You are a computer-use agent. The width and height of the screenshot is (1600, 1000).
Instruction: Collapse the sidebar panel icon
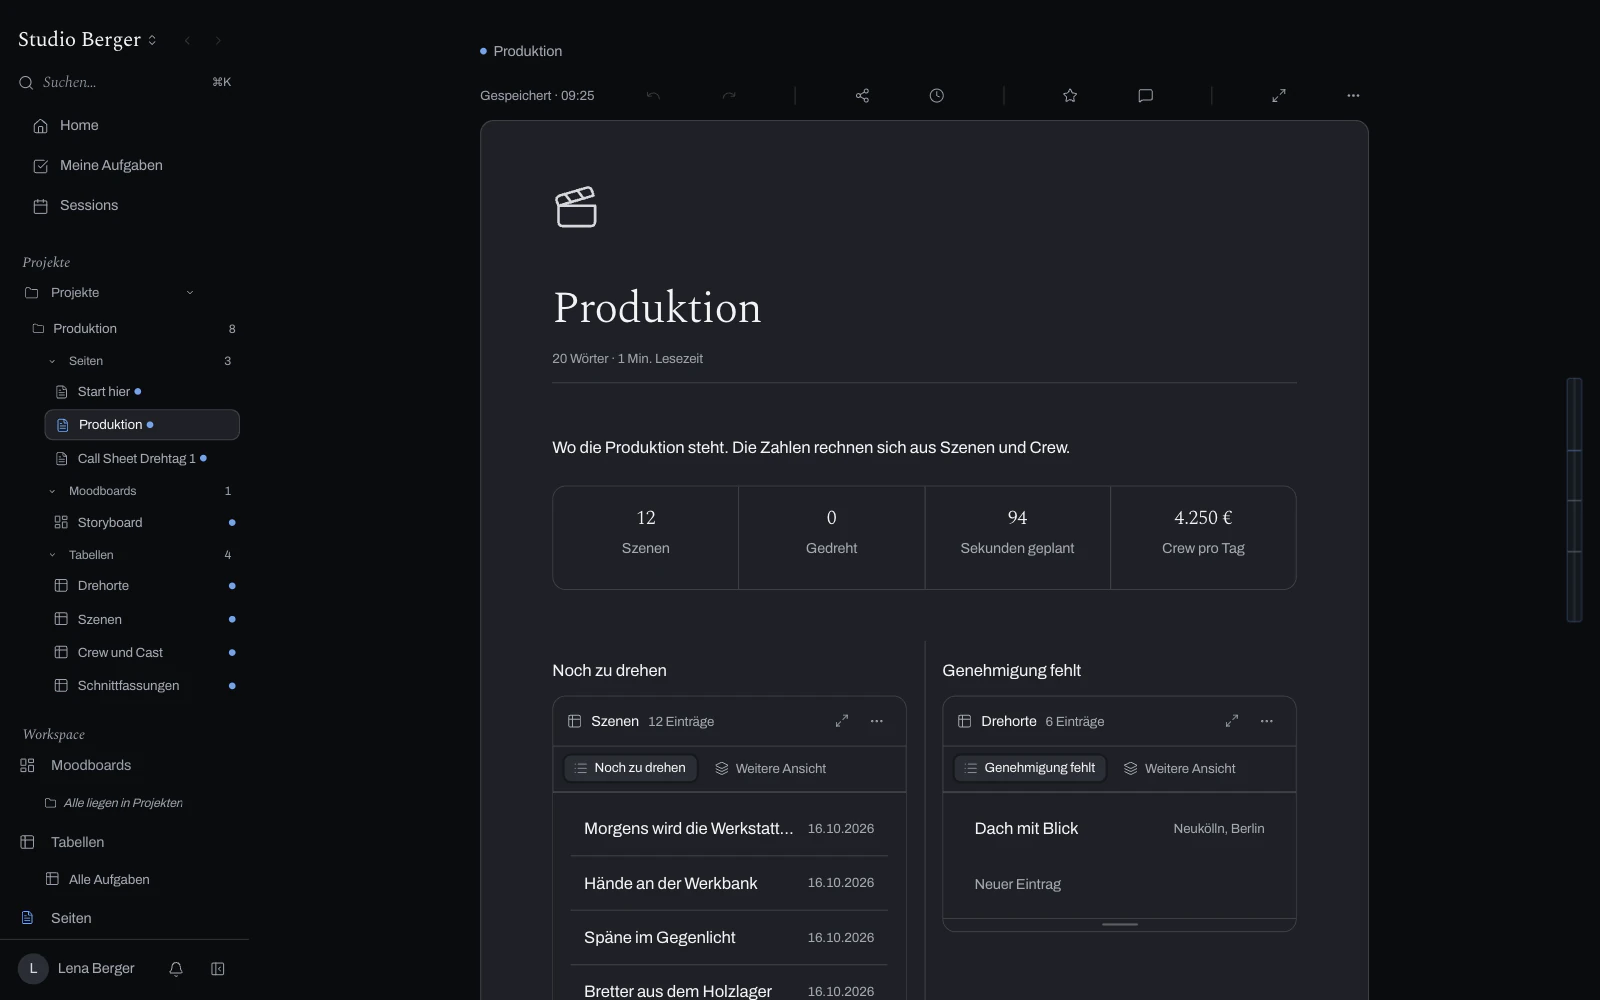[218, 969]
